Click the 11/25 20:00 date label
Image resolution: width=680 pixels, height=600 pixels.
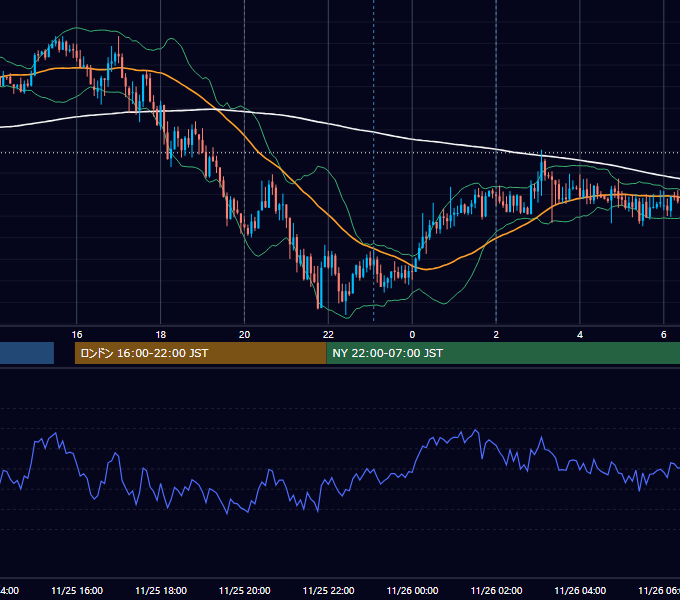(x=245, y=590)
